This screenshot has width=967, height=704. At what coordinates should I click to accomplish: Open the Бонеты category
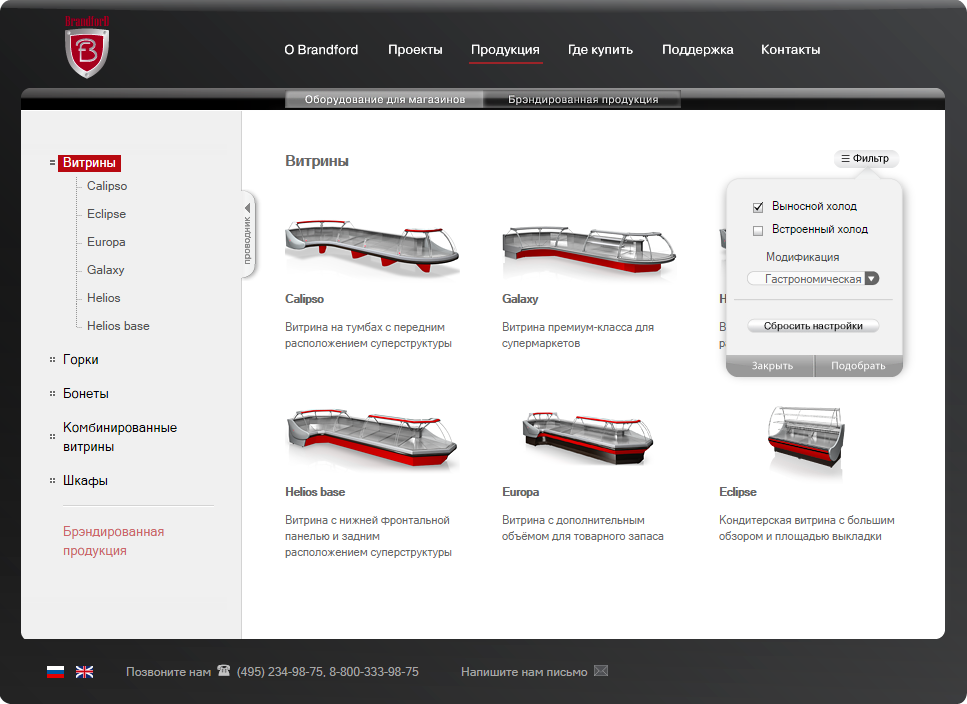coord(86,393)
